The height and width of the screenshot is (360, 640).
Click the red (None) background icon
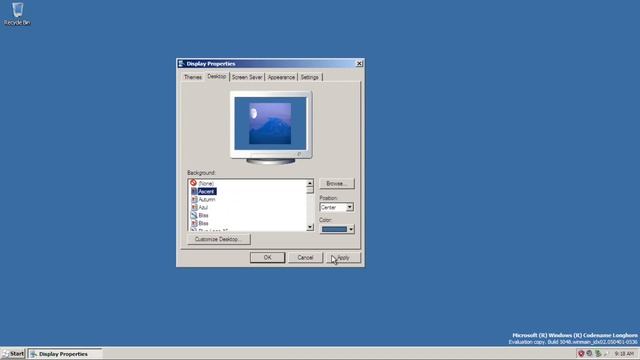tap(193, 183)
